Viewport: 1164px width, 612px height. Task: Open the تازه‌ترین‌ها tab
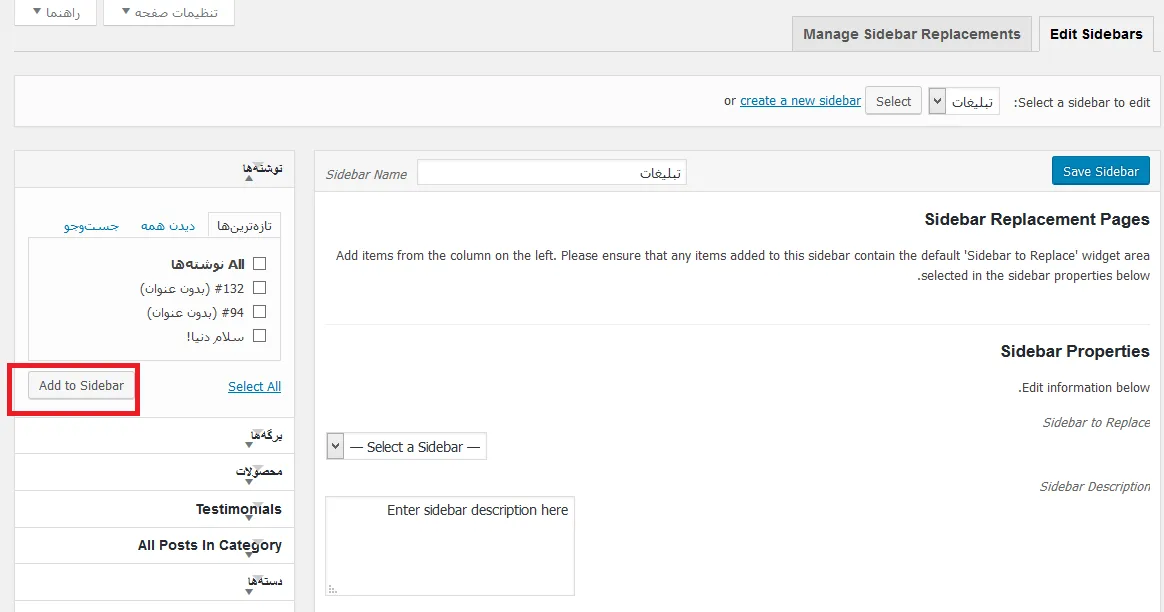(x=244, y=226)
